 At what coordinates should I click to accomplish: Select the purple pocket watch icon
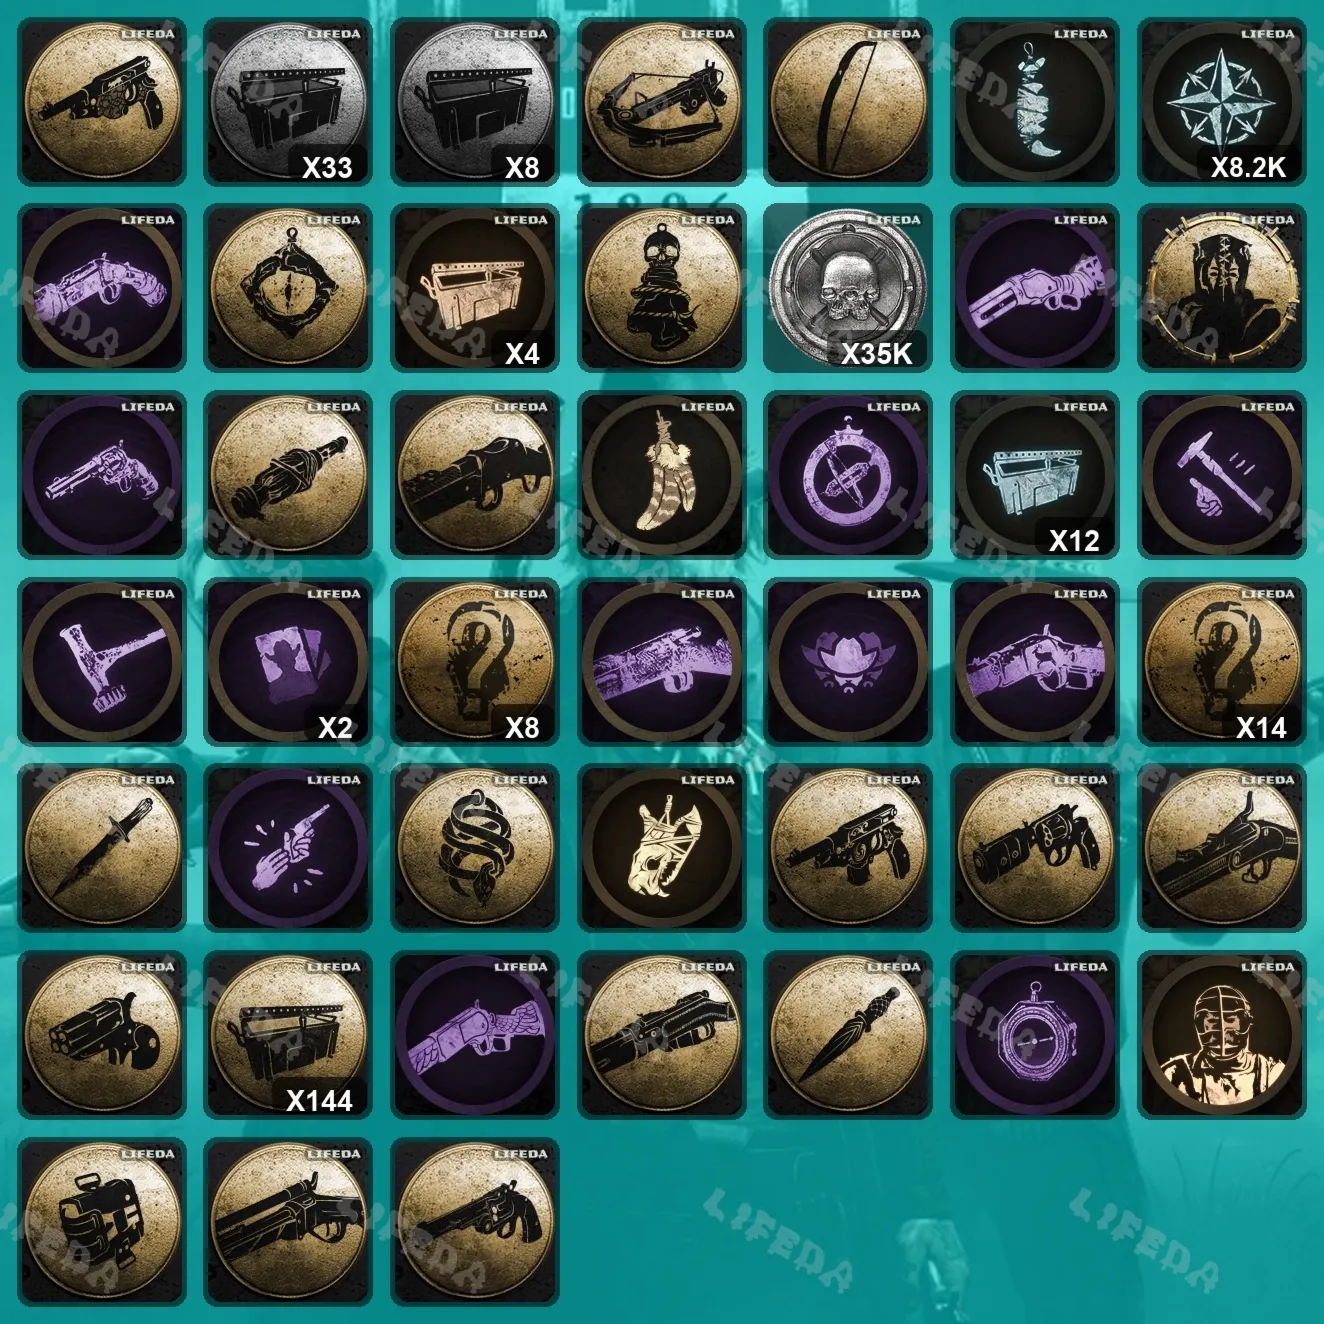tap(1035, 1035)
